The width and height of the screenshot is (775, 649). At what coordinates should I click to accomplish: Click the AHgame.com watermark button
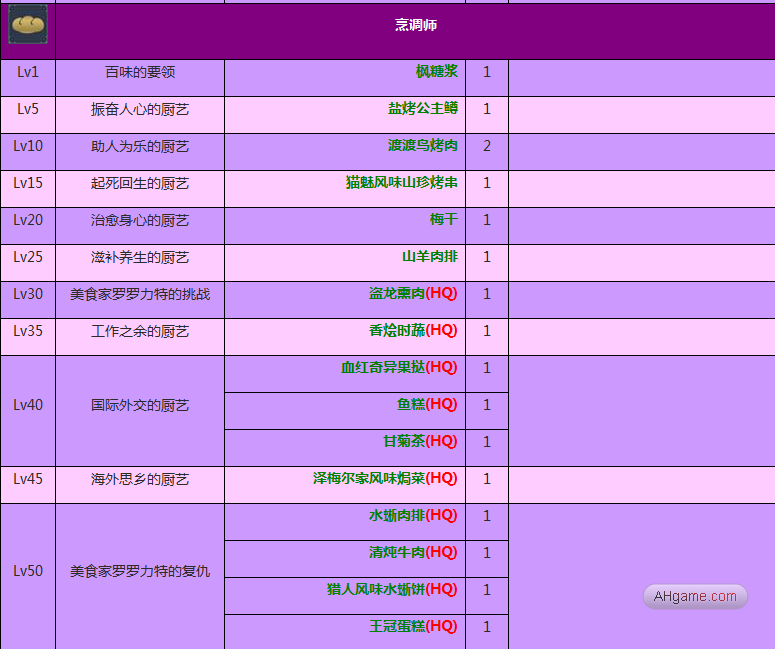695,597
